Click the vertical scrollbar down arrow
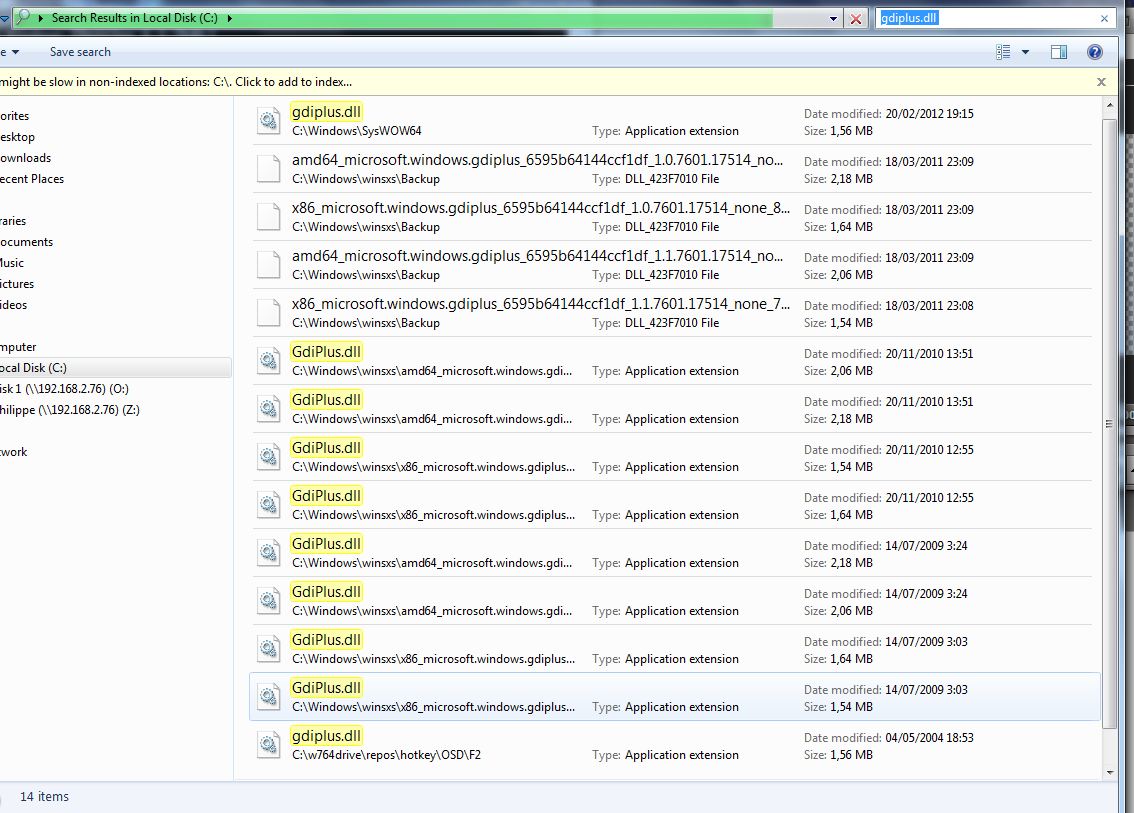 tap(1109, 772)
